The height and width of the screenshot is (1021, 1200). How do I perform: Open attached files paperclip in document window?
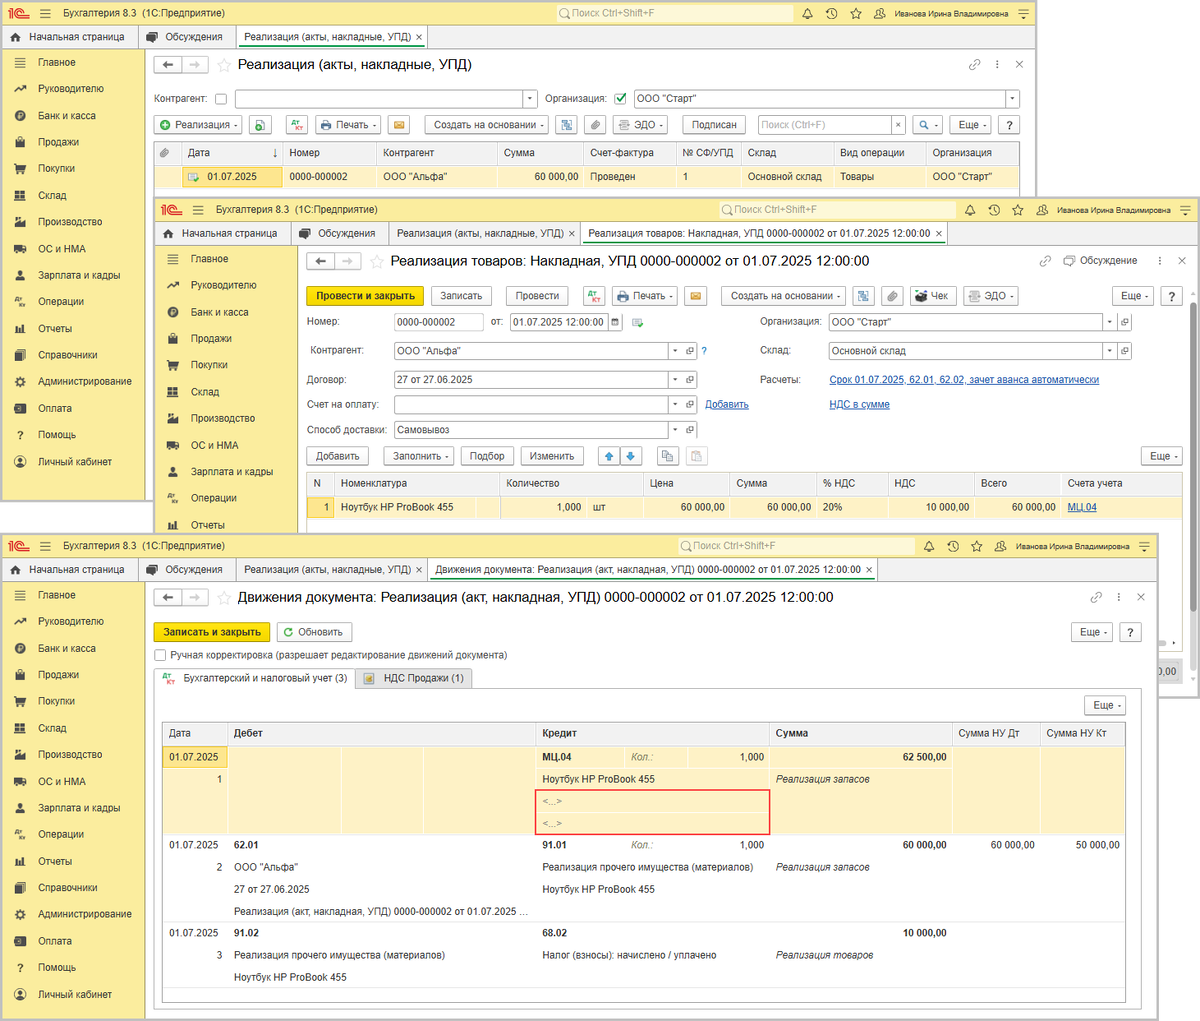892,296
